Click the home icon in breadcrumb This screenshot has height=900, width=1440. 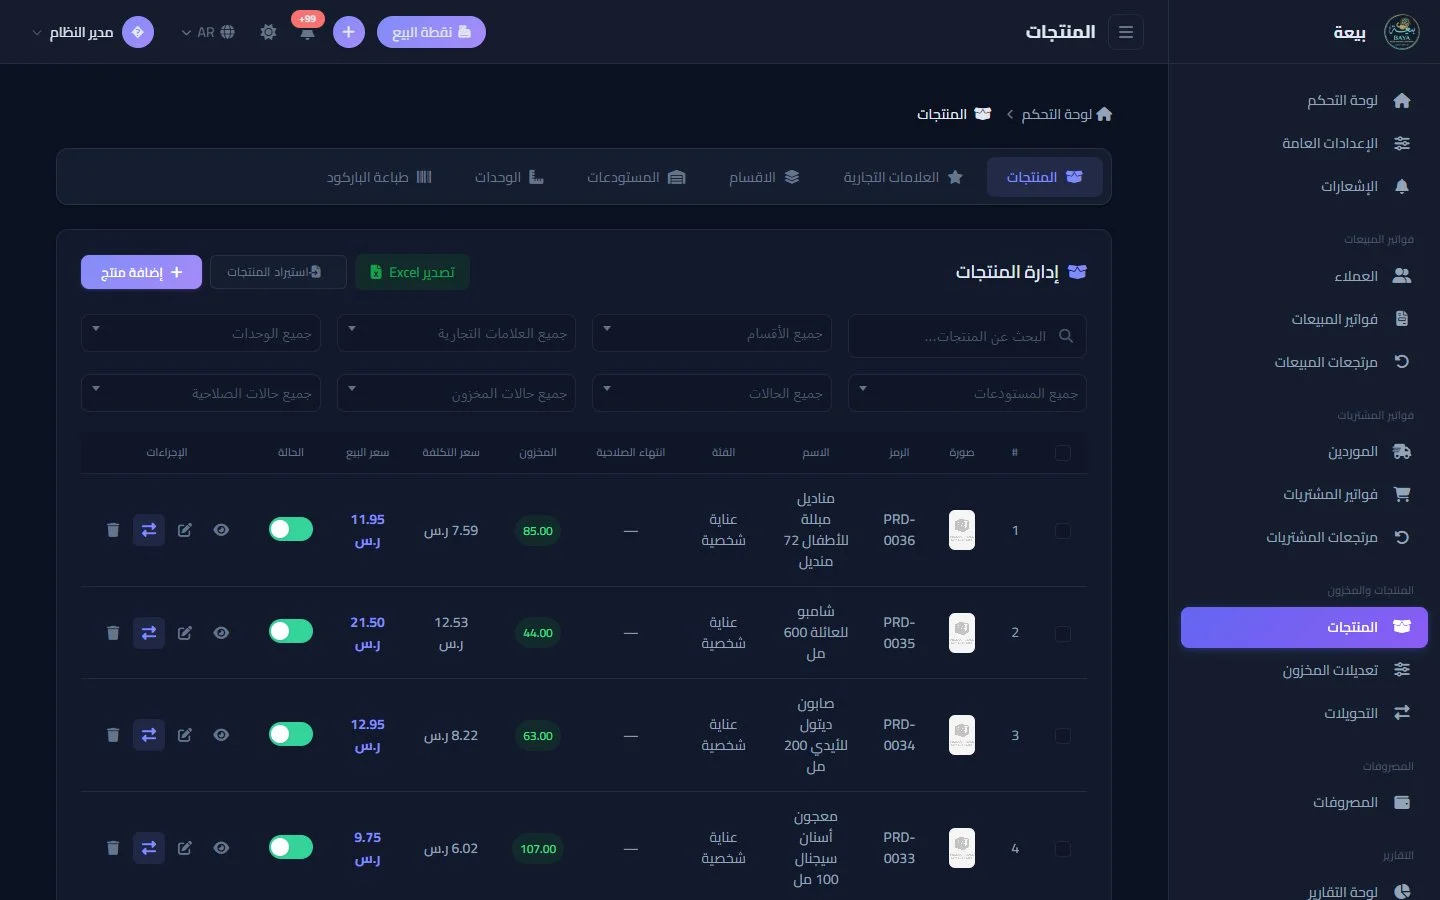coord(1104,114)
